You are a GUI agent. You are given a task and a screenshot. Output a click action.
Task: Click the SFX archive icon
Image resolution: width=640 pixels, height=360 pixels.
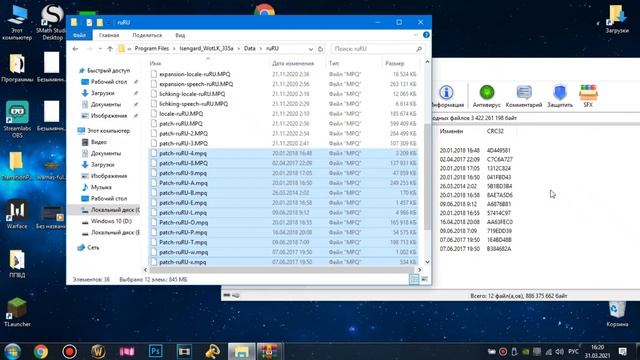(x=588, y=96)
